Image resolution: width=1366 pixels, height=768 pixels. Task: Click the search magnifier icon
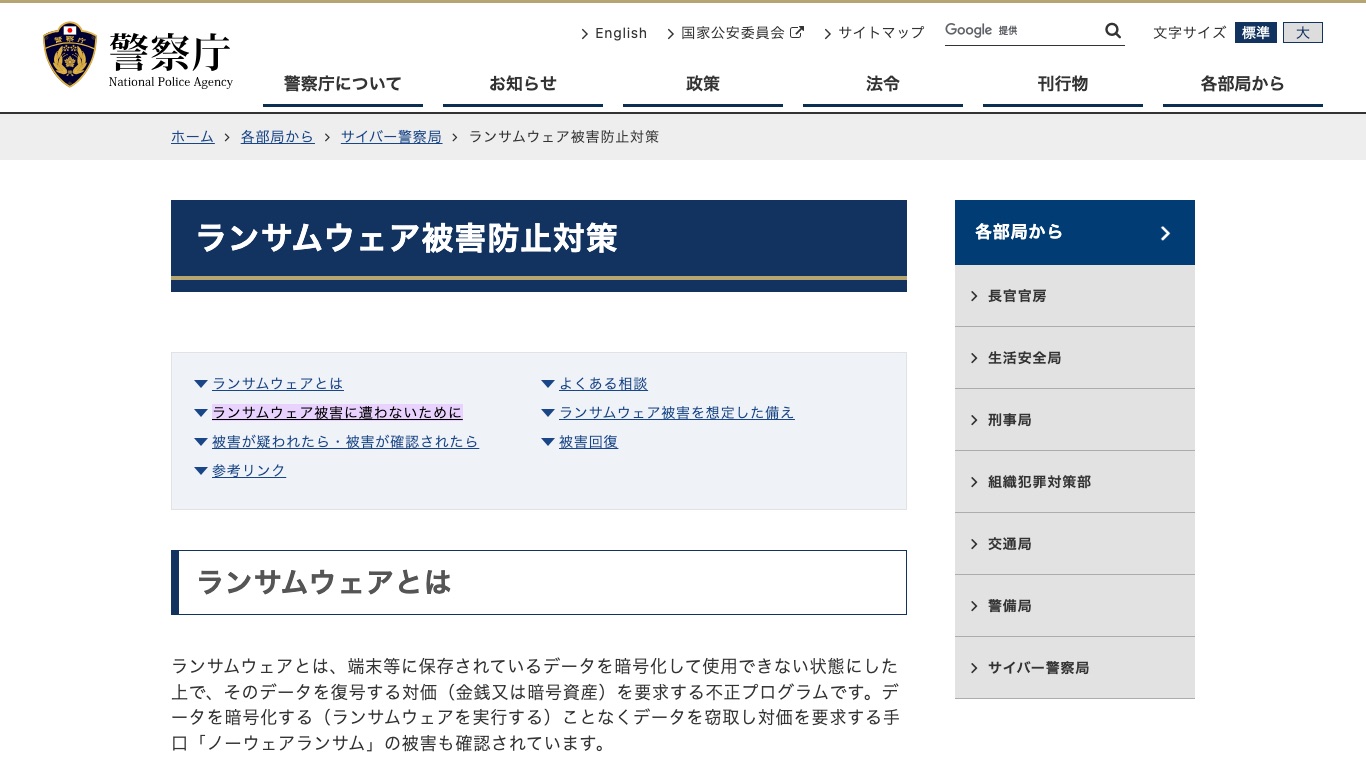[x=1113, y=31]
